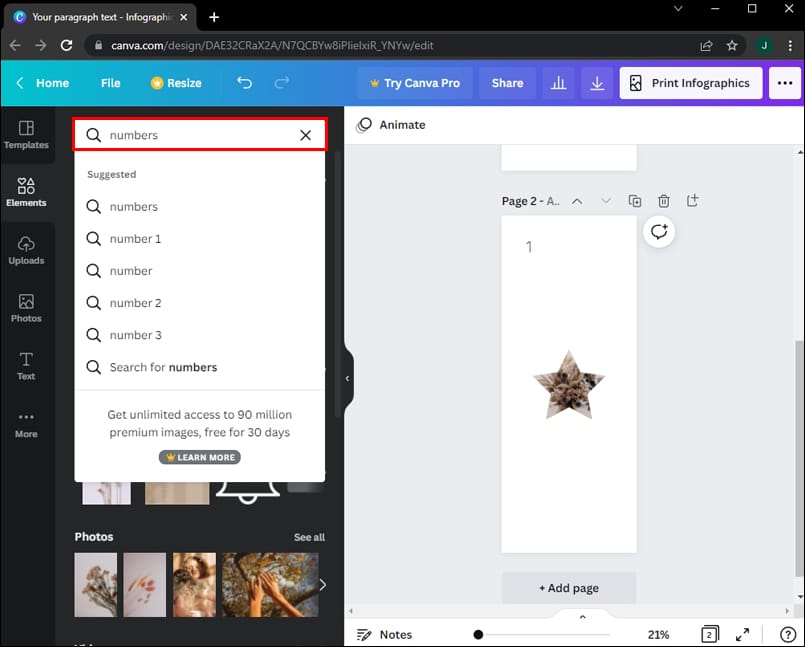Open the File menu
Screen dimensions: 805x647
(110, 83)
